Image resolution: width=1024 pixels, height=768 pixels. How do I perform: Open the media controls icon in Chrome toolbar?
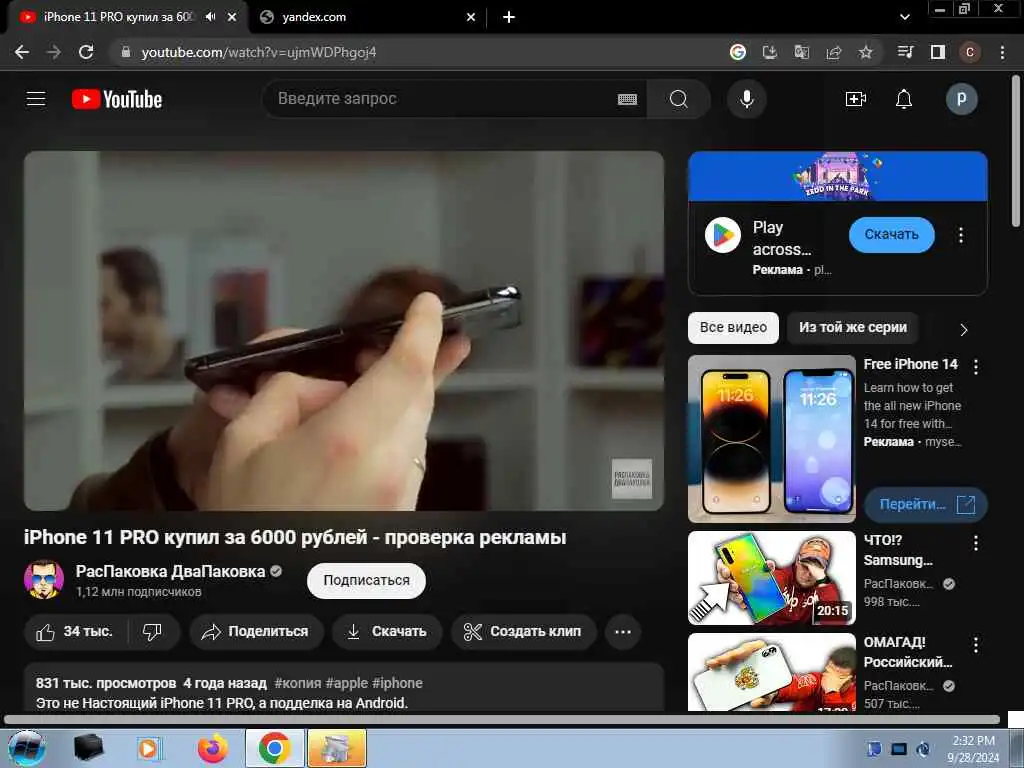[906, 52]
